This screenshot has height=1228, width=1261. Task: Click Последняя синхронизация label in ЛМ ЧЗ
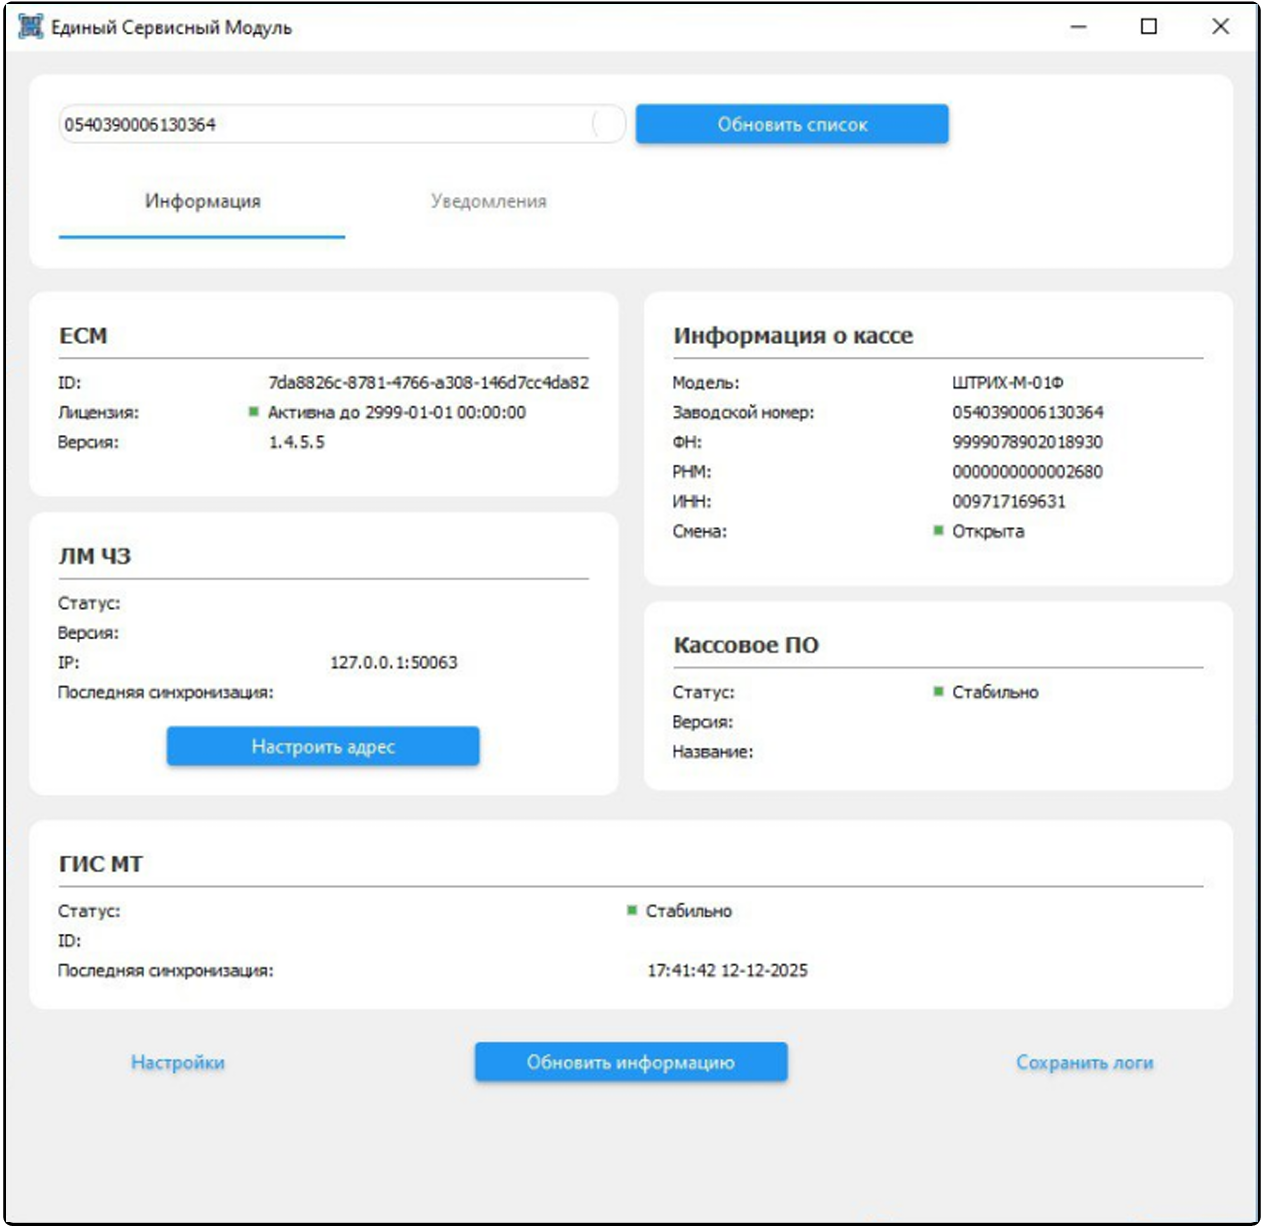(x=165, y=692)
